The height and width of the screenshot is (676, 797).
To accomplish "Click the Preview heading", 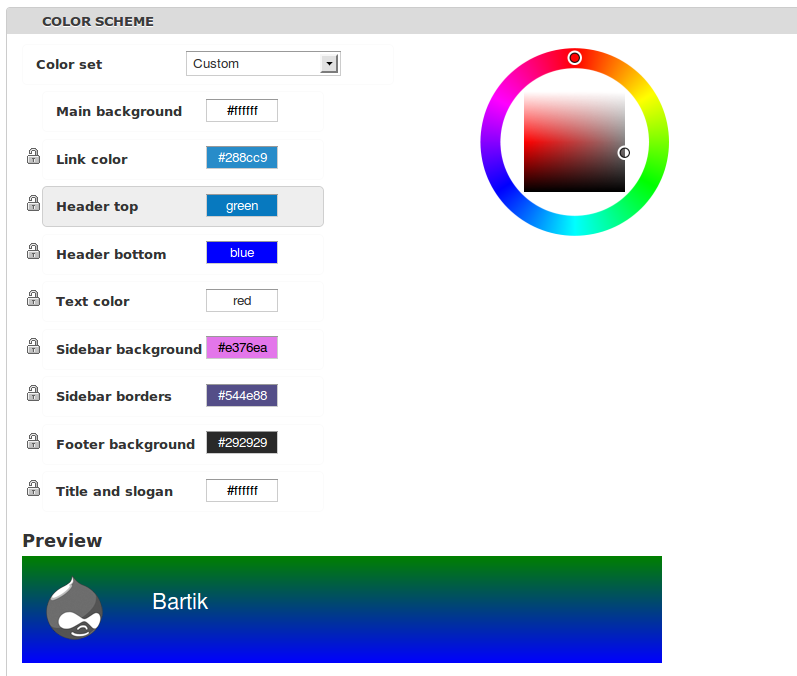I will pyautogui.click(x=62, y=540).
